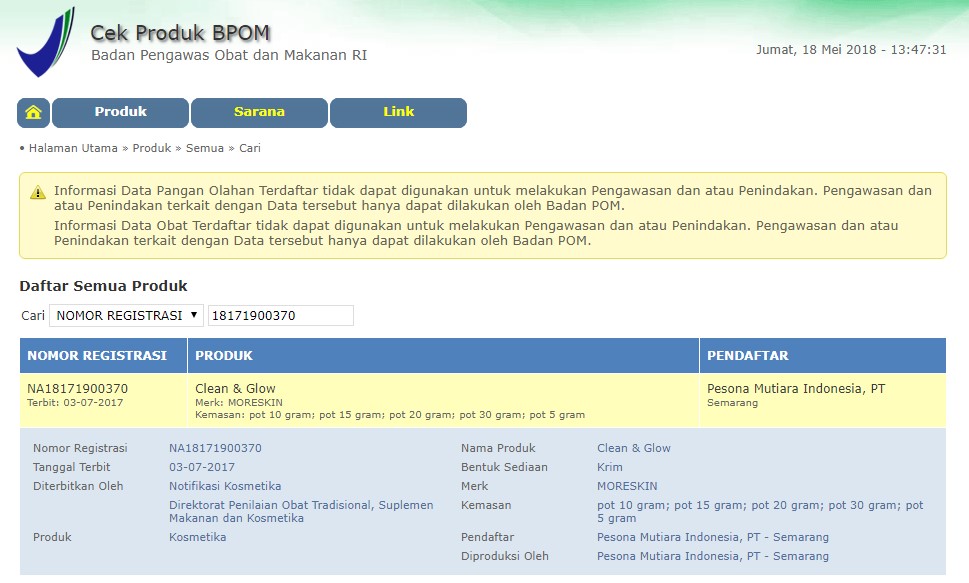Click the date and time text at top right

click(851, 50)
